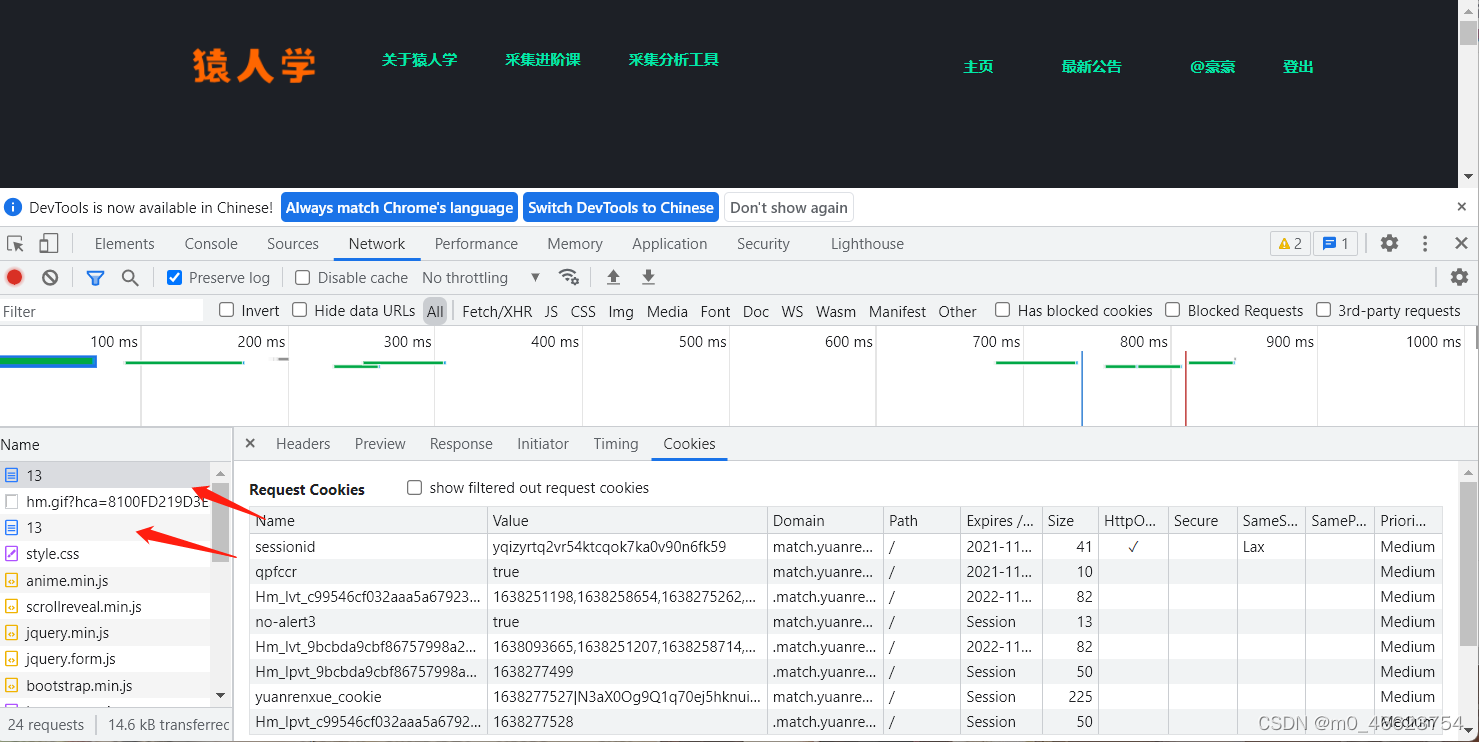Select the hm.gif request row

tap(105, 501)
